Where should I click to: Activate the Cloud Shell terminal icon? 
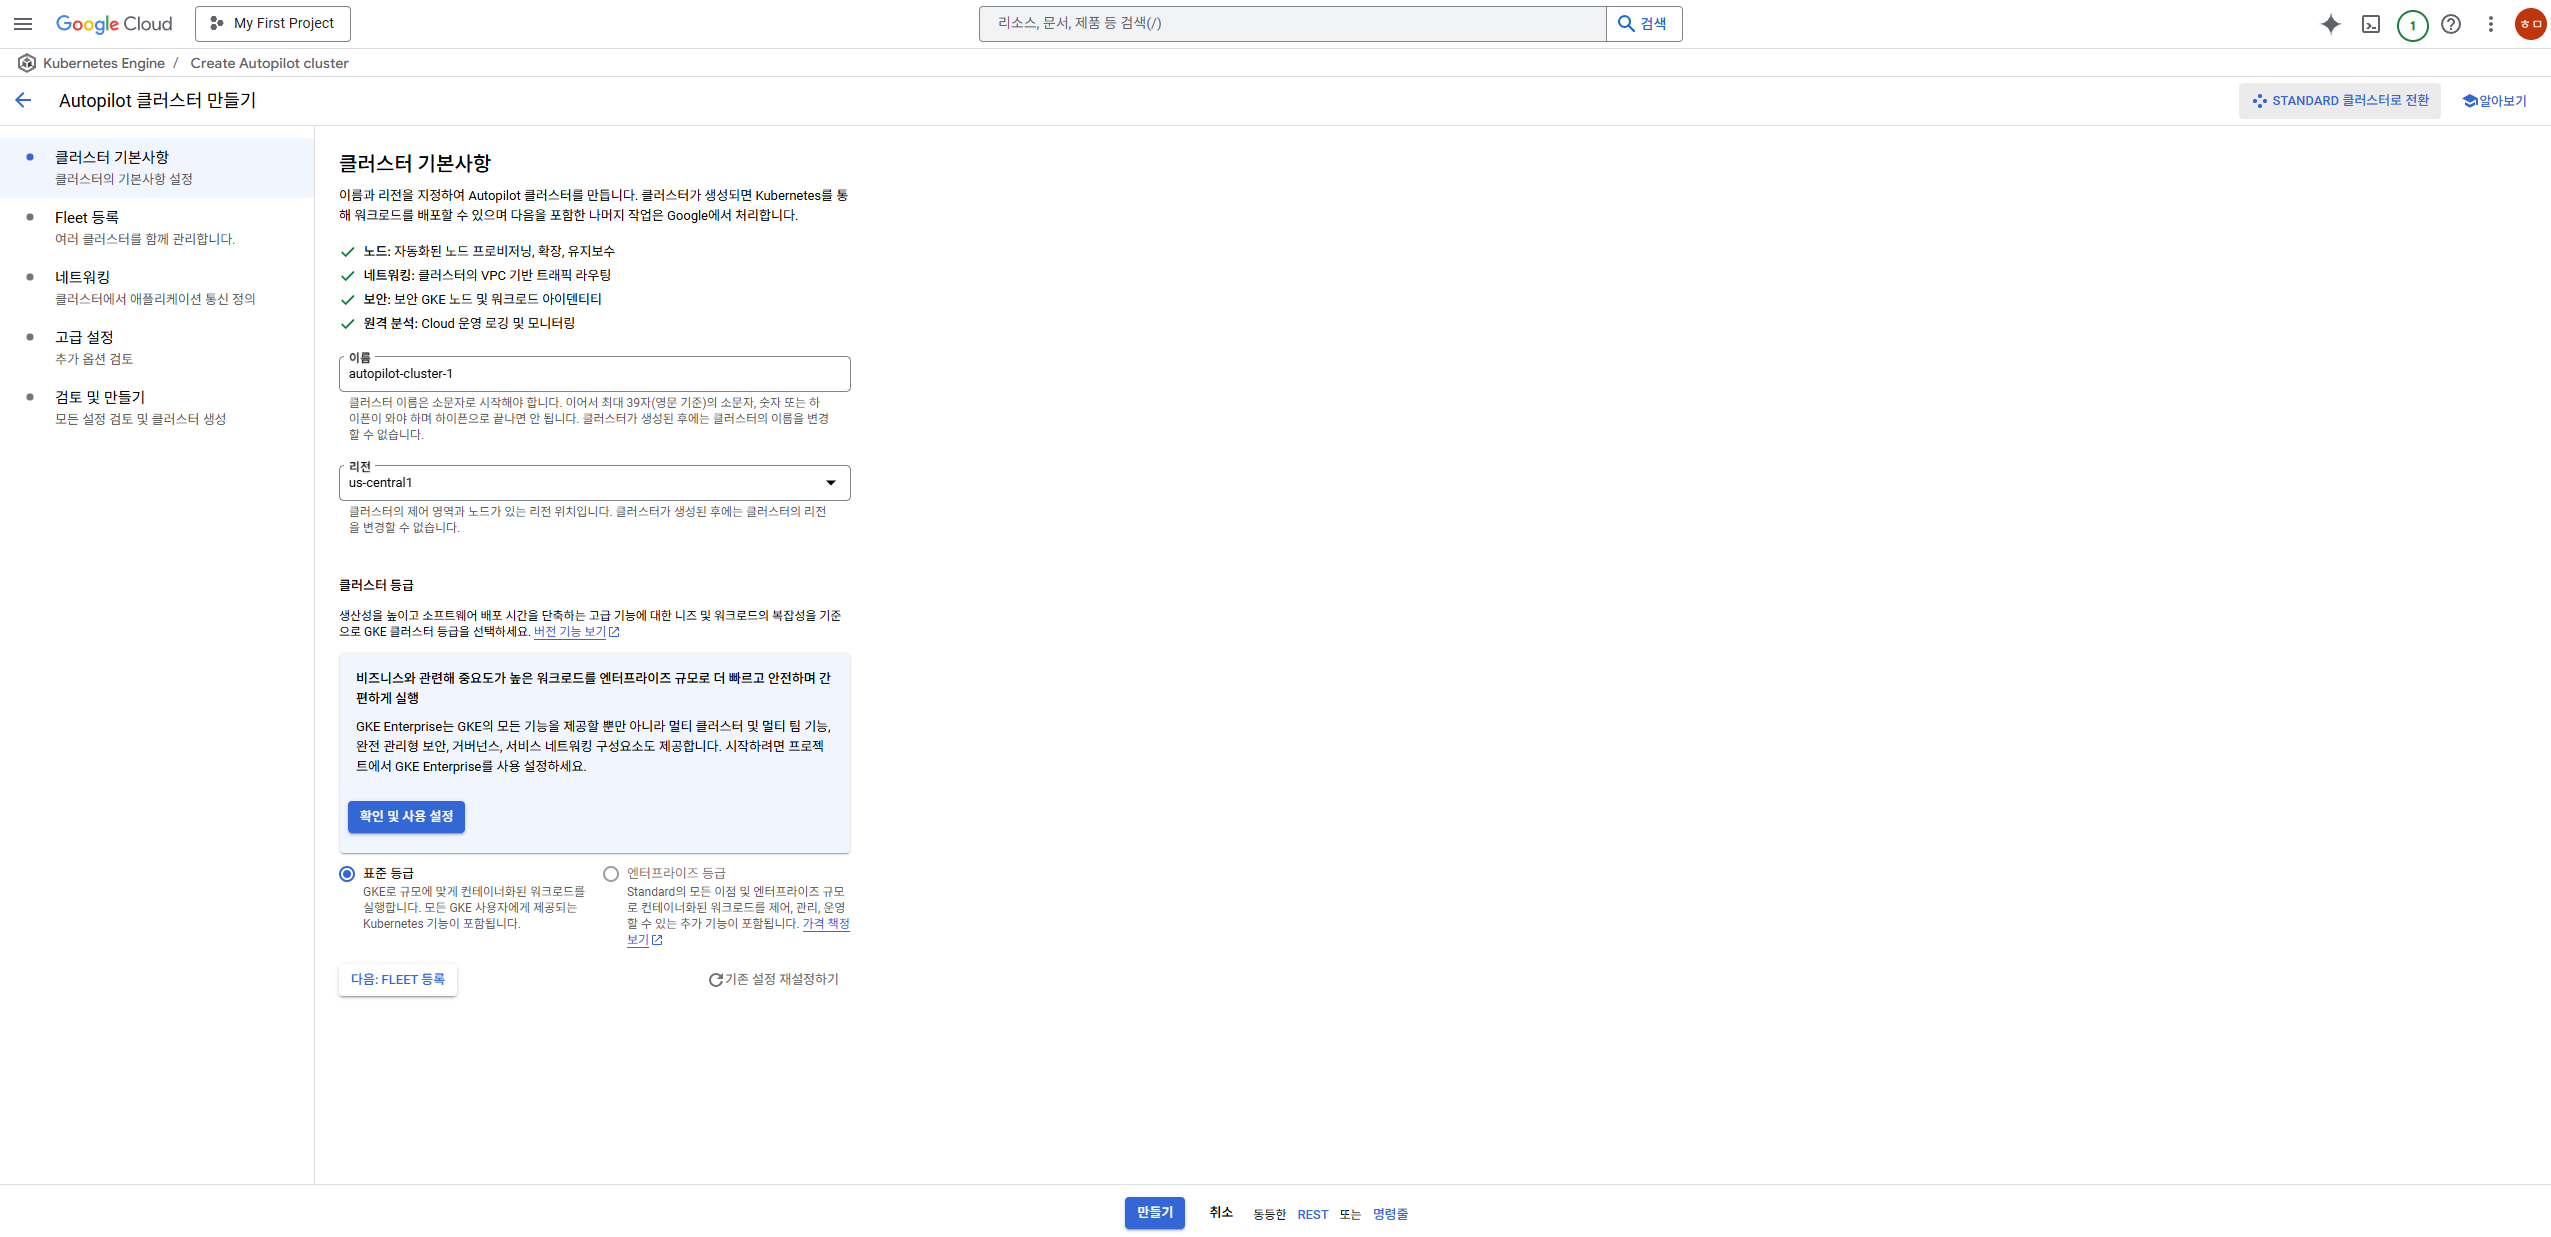pyautogui.click(x=2370, y=24)
